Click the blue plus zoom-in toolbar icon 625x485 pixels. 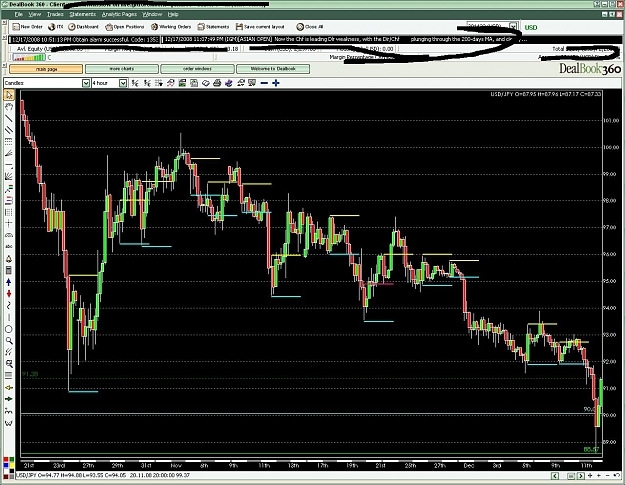276,83
